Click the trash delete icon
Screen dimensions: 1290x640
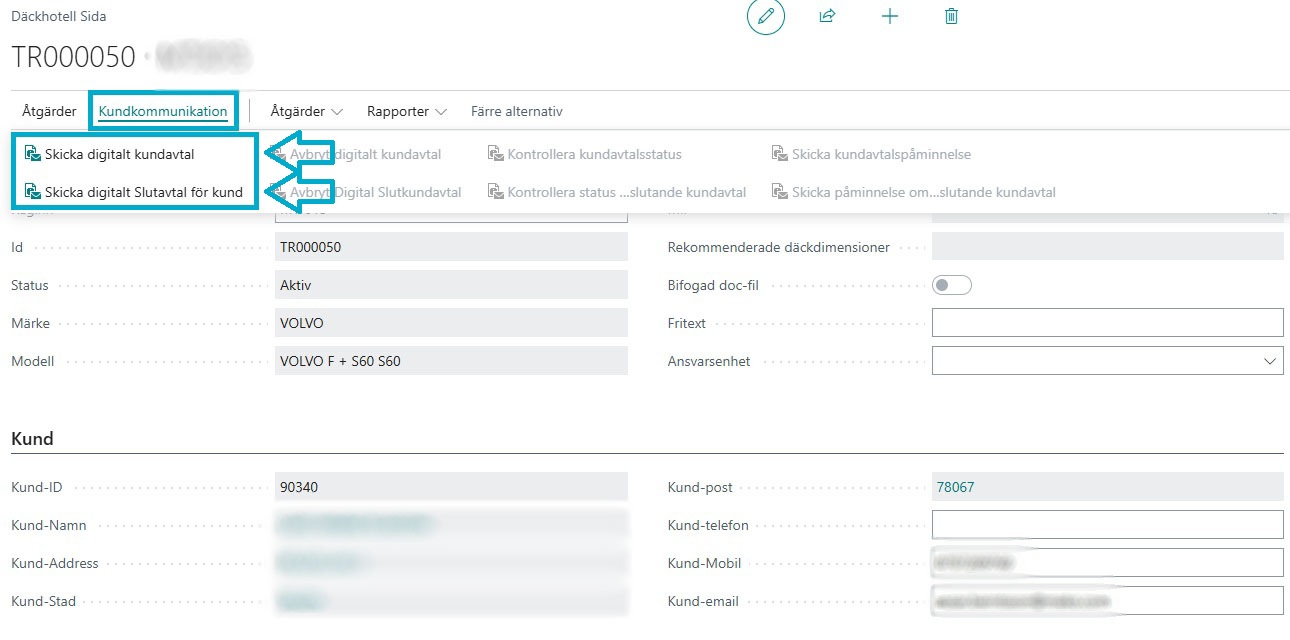[951, 17]
